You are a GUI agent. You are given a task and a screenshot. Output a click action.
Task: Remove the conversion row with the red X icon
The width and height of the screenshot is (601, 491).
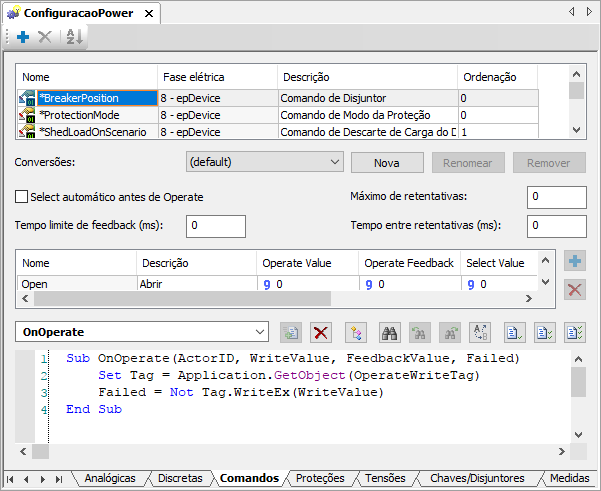click(574, 290)
